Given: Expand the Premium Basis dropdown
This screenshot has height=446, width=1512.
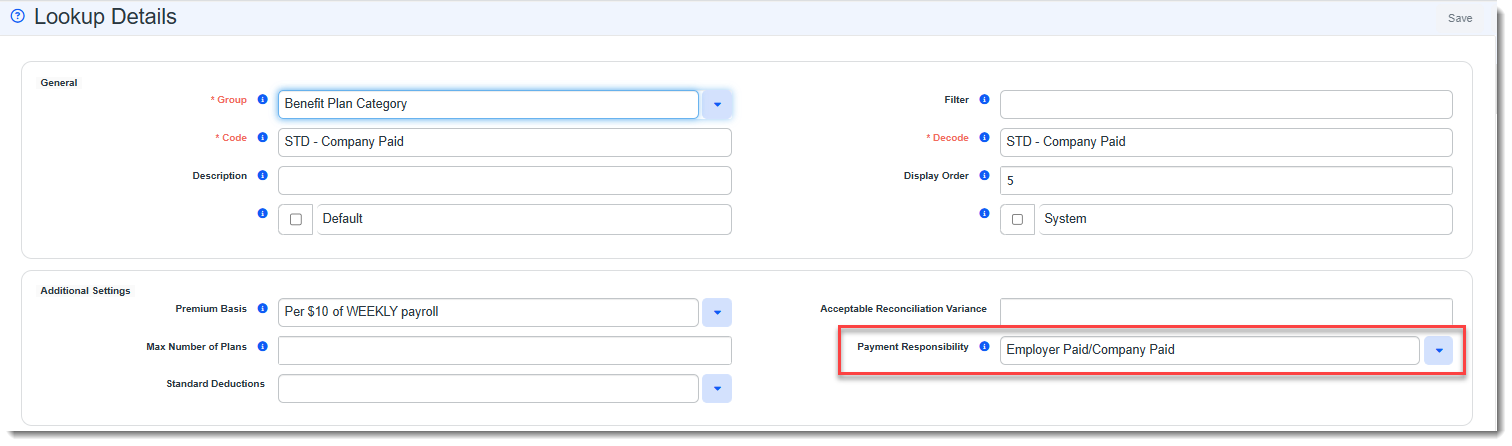Looking at the screenshot, I should [x=717, y=312].
